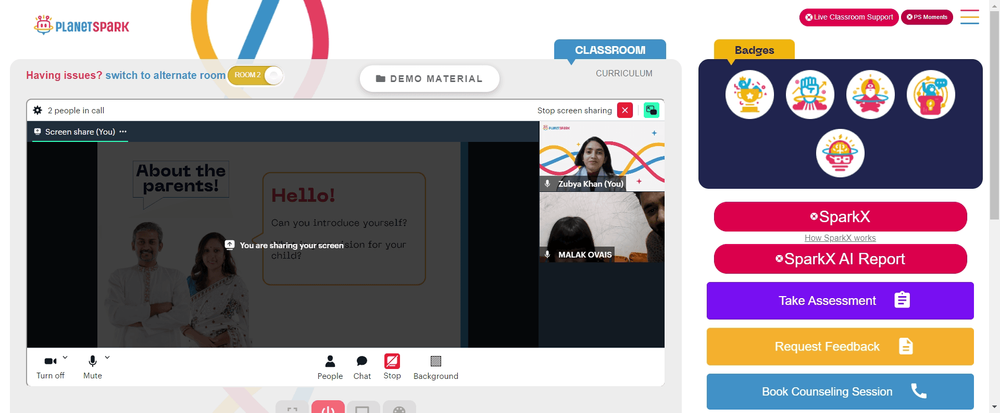Select the trophy star badge
The width and height of the screenshot is (1000, 413).
(749, 94)
